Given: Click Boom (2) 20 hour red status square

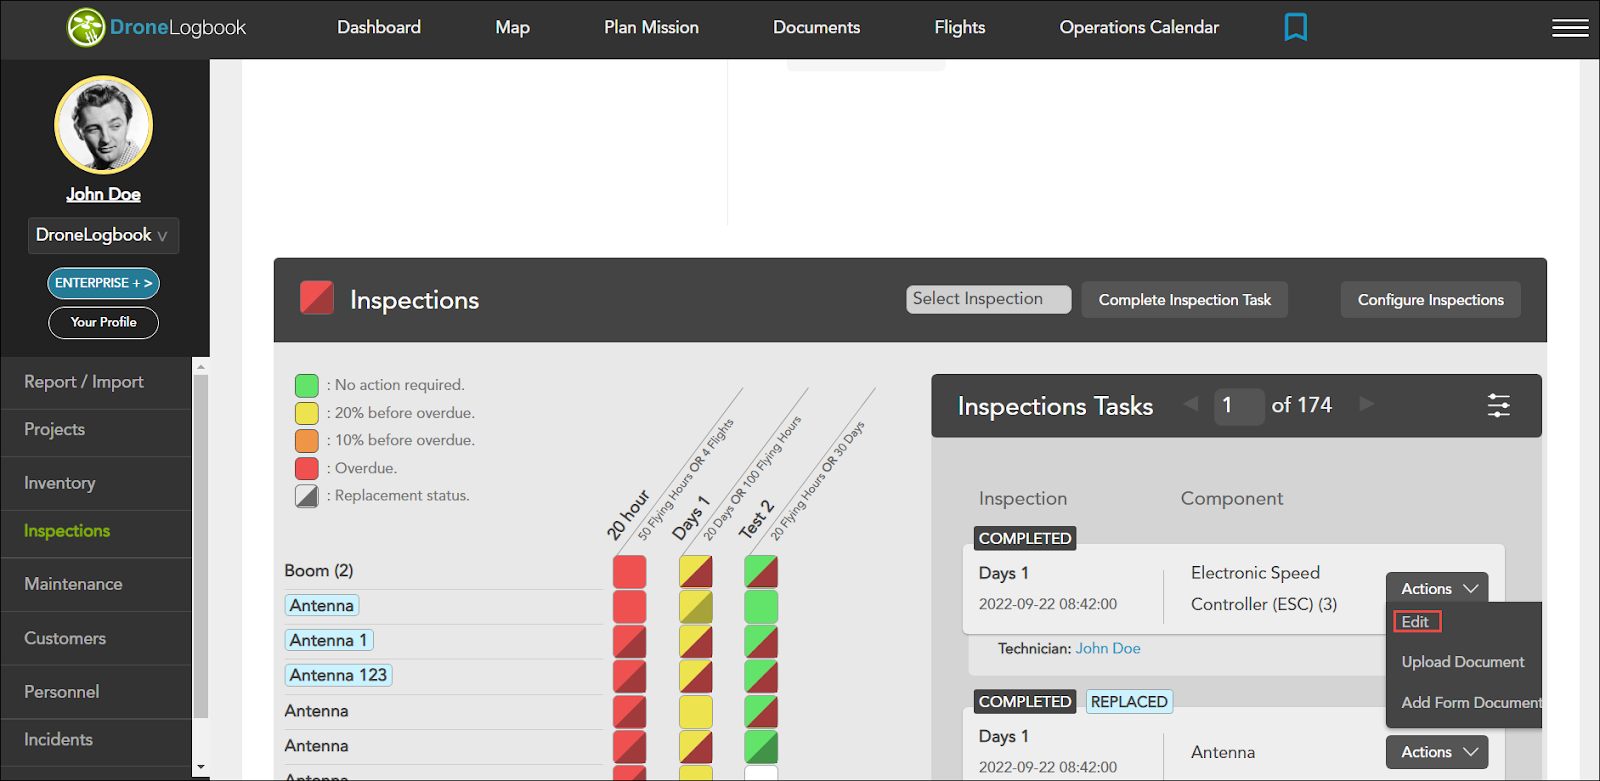Looking at the screenshot, I should click(629, 572).
